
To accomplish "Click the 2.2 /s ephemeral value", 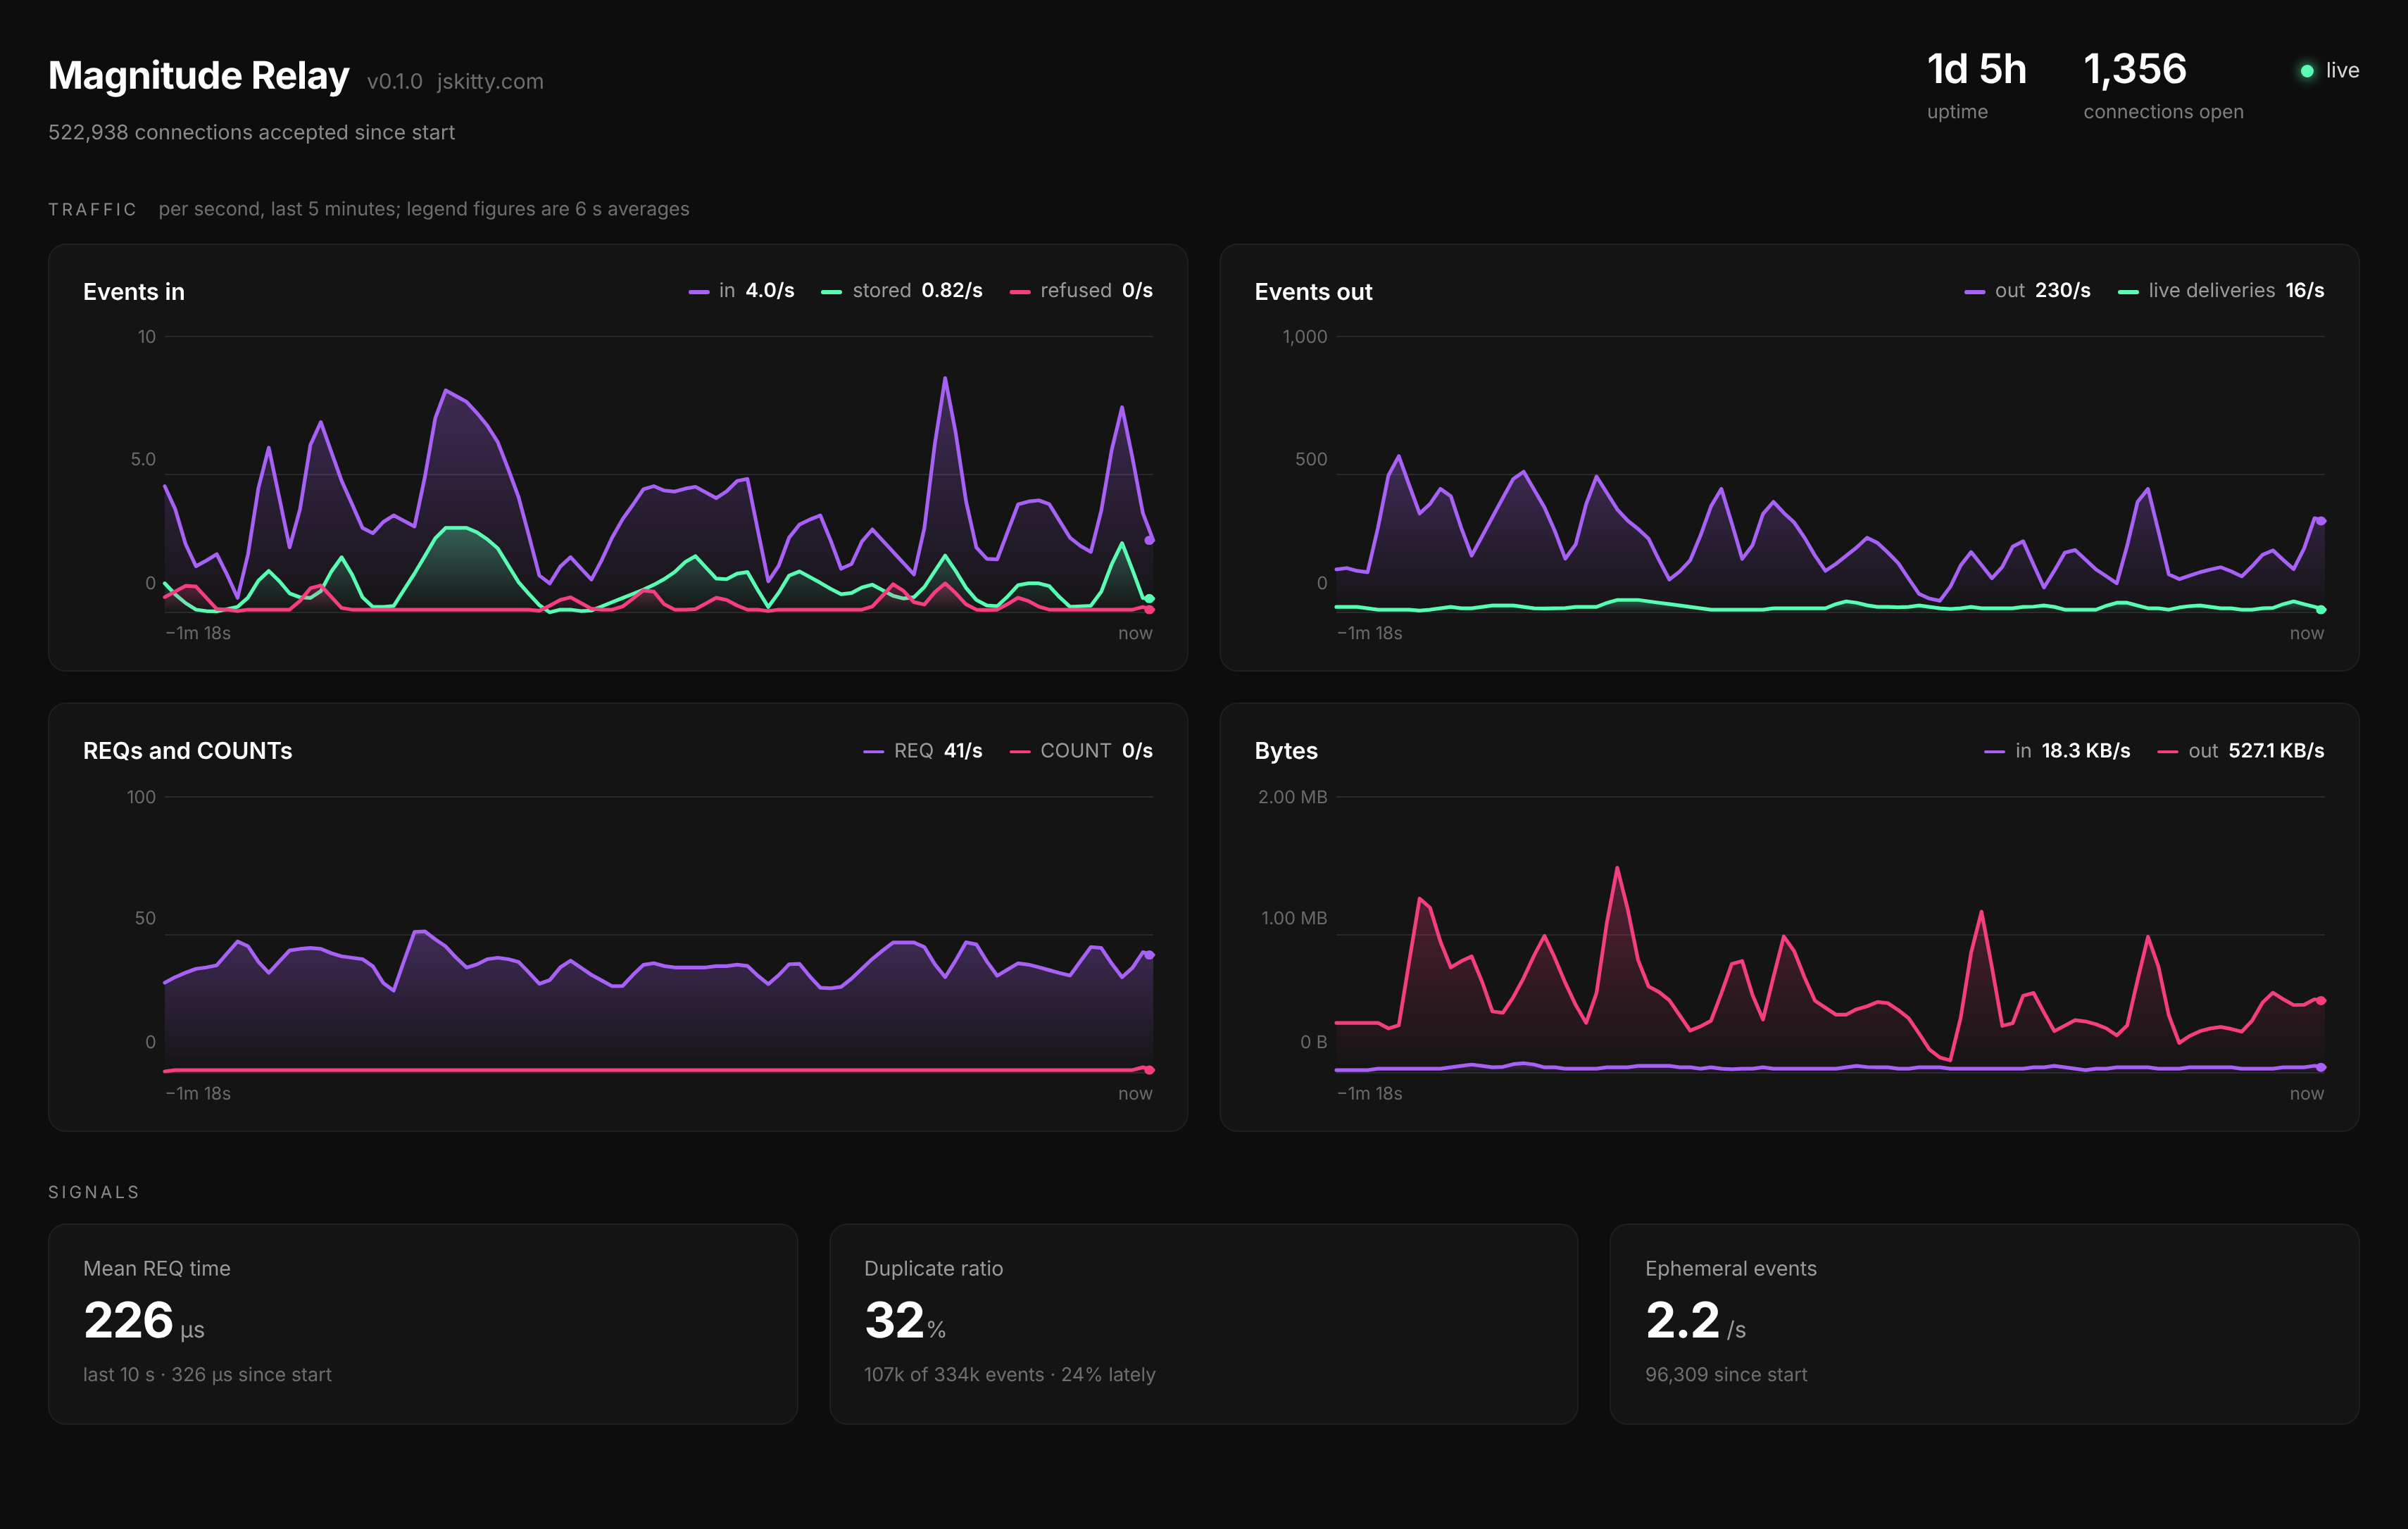I will [x=1696, y=1321].
